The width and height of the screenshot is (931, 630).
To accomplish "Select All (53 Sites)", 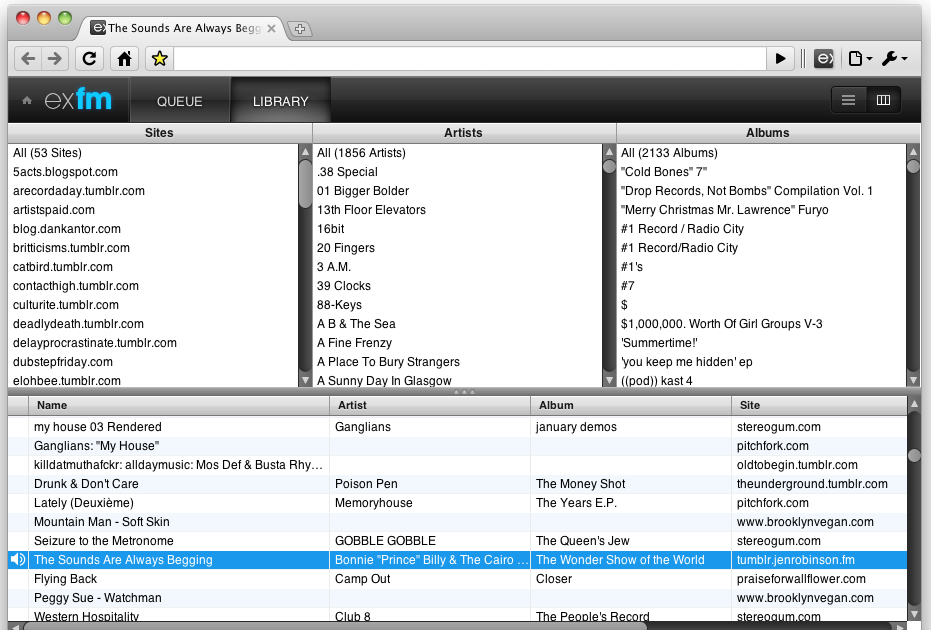I will coord(153,153).
